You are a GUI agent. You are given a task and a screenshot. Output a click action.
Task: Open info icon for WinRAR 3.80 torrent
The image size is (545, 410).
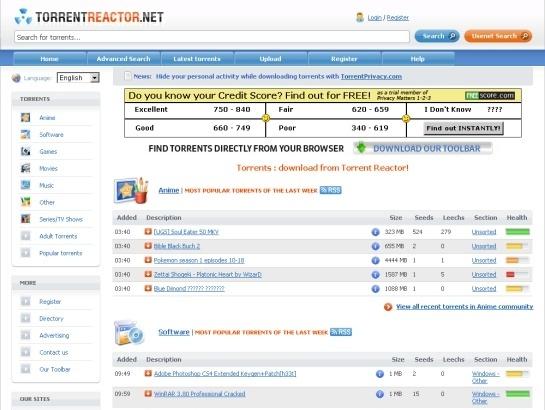coord(380,394)
